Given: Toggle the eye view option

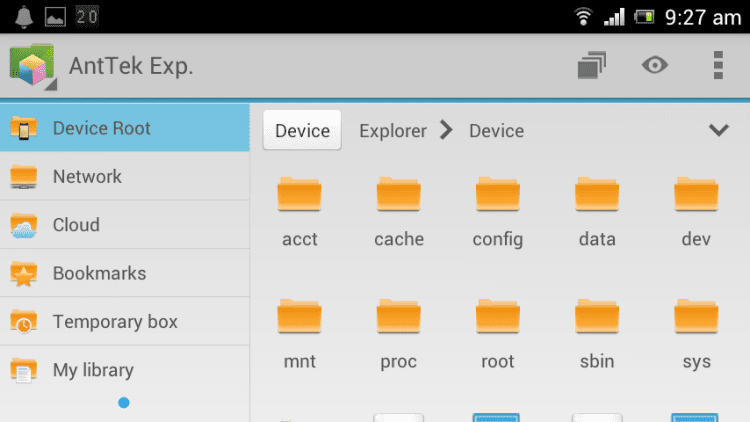Looking at the screenshot, I should point(654,65).
